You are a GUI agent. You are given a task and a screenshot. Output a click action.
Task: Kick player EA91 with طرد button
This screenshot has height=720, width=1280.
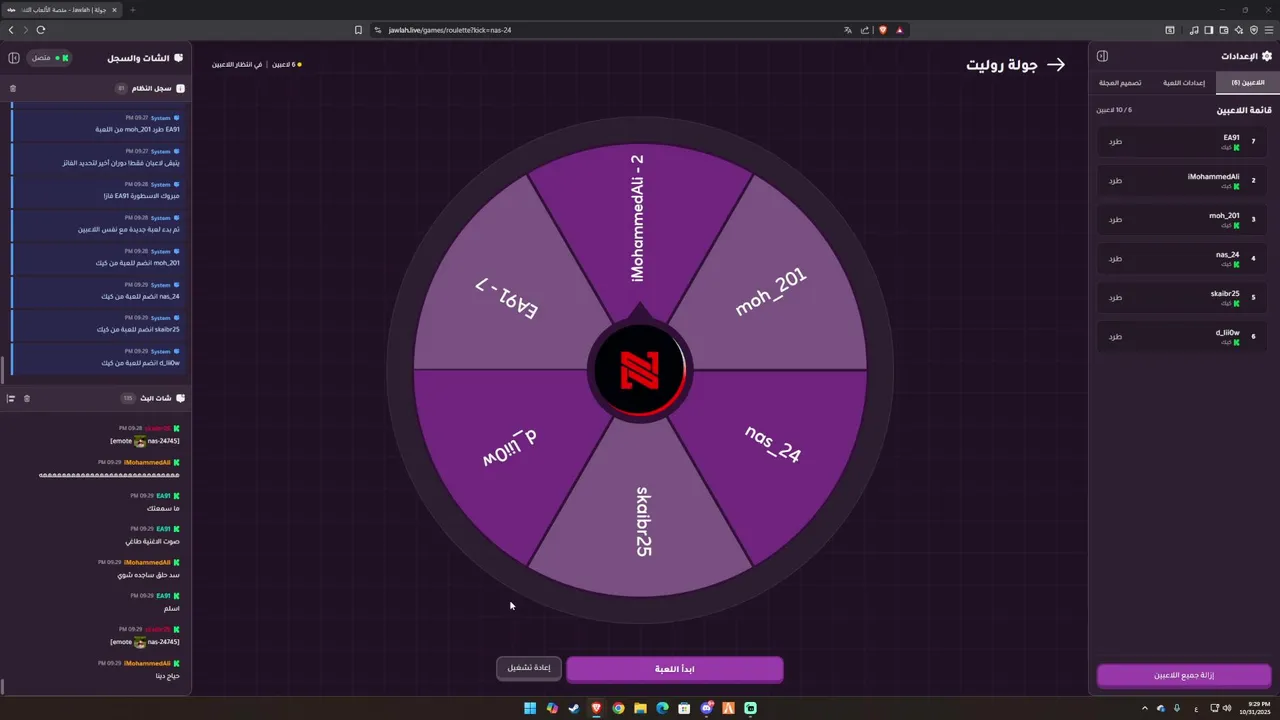click(1114, 142)
